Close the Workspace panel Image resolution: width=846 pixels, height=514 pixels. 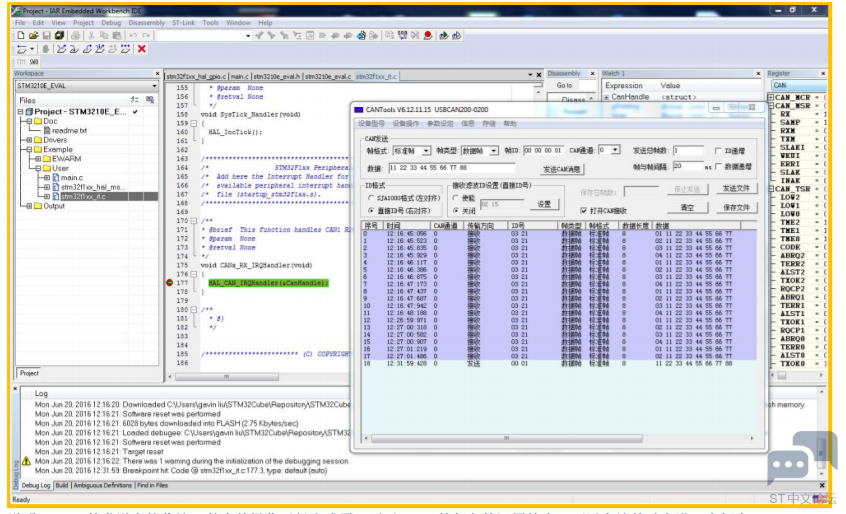tap(157, 73)
